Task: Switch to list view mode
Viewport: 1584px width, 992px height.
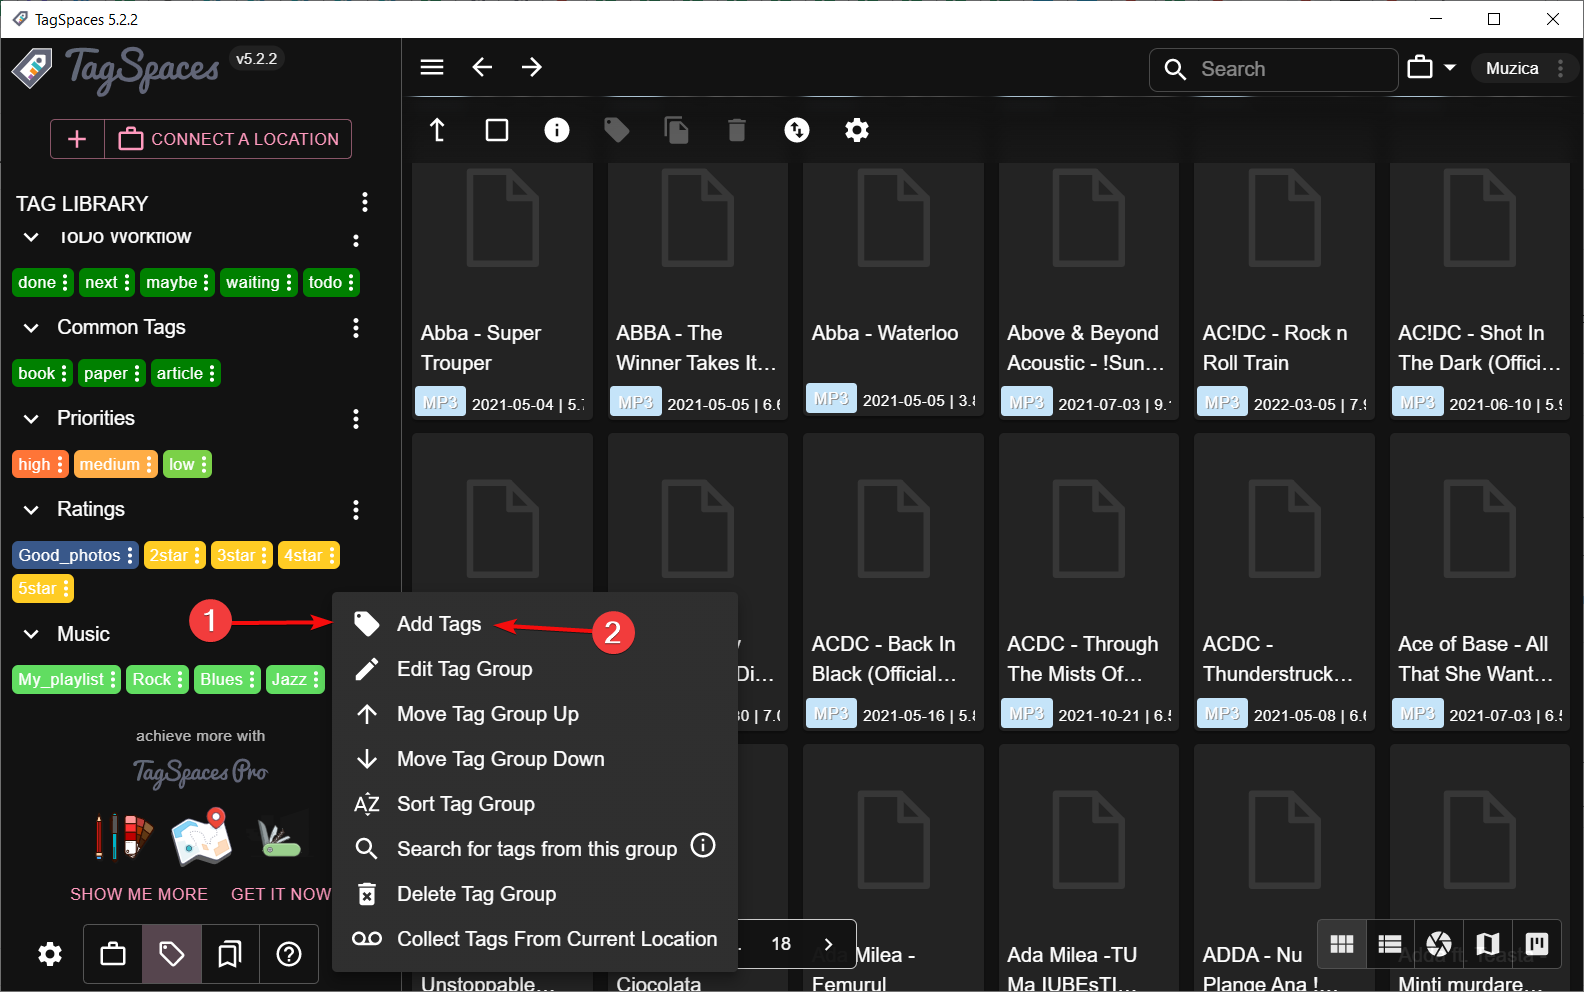Action: [1390, 944]
